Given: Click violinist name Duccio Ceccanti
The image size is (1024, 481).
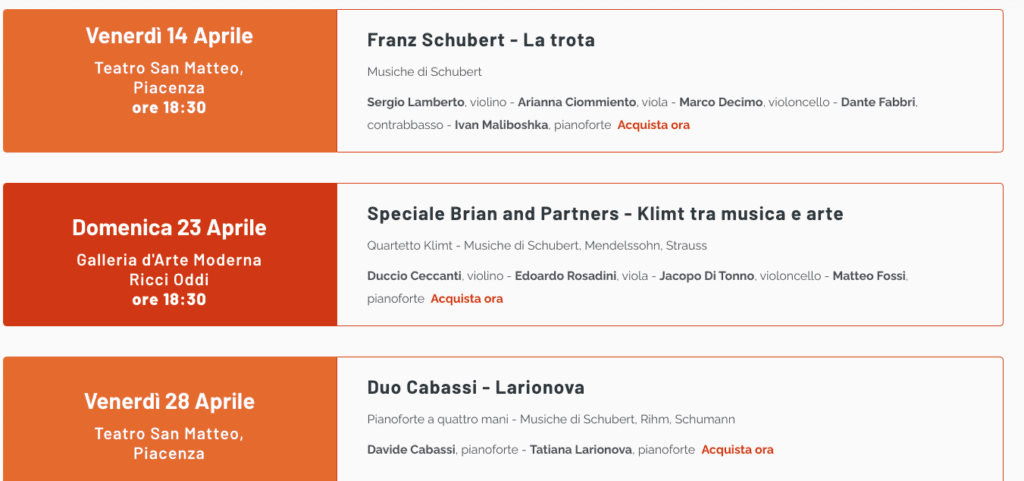Looking at the screenshot, I should point(413,276).
